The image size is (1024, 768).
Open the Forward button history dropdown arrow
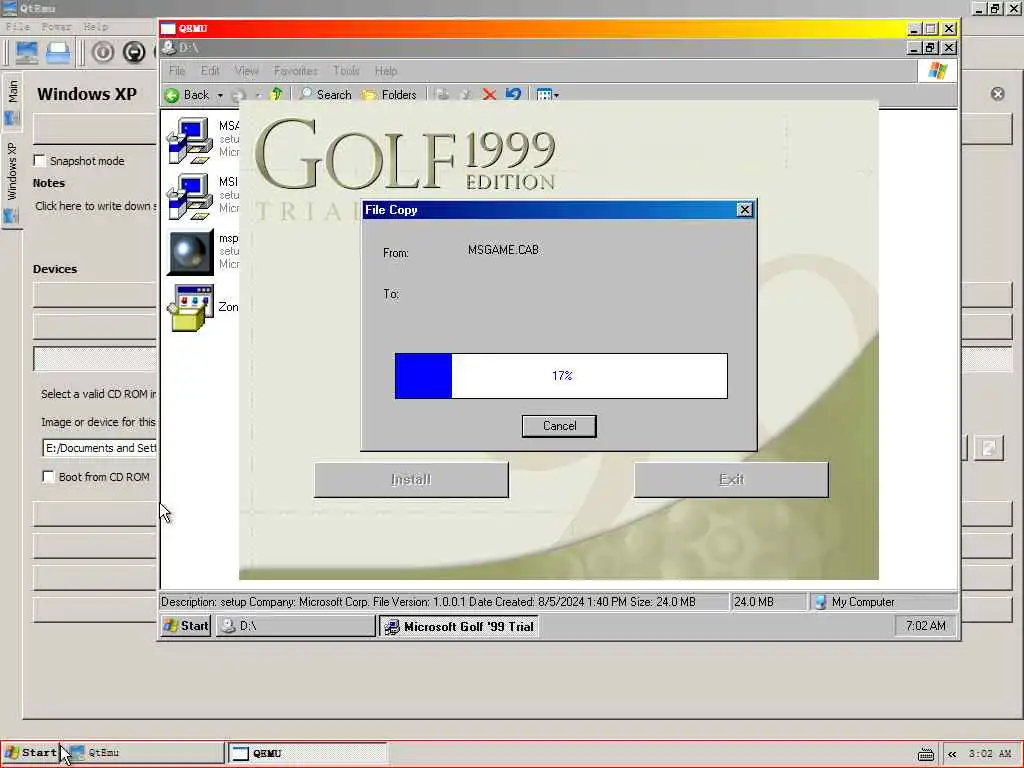point(259,95)
